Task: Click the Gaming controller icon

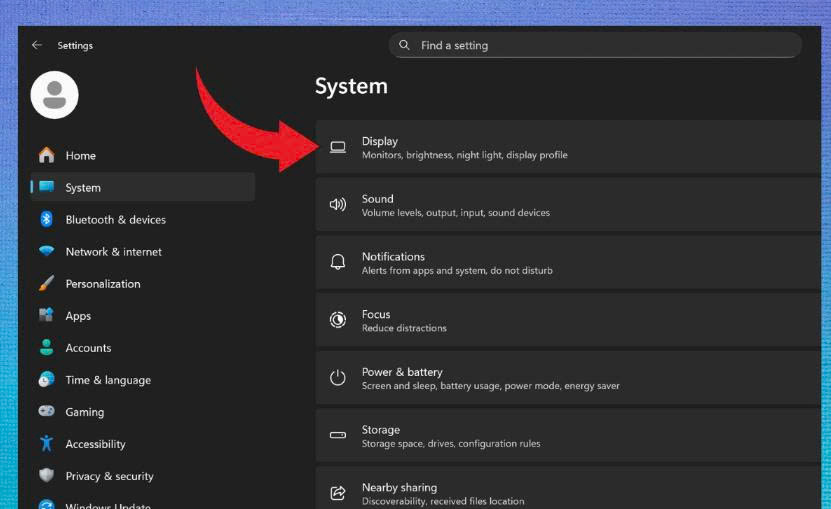Action: (47, 411)
